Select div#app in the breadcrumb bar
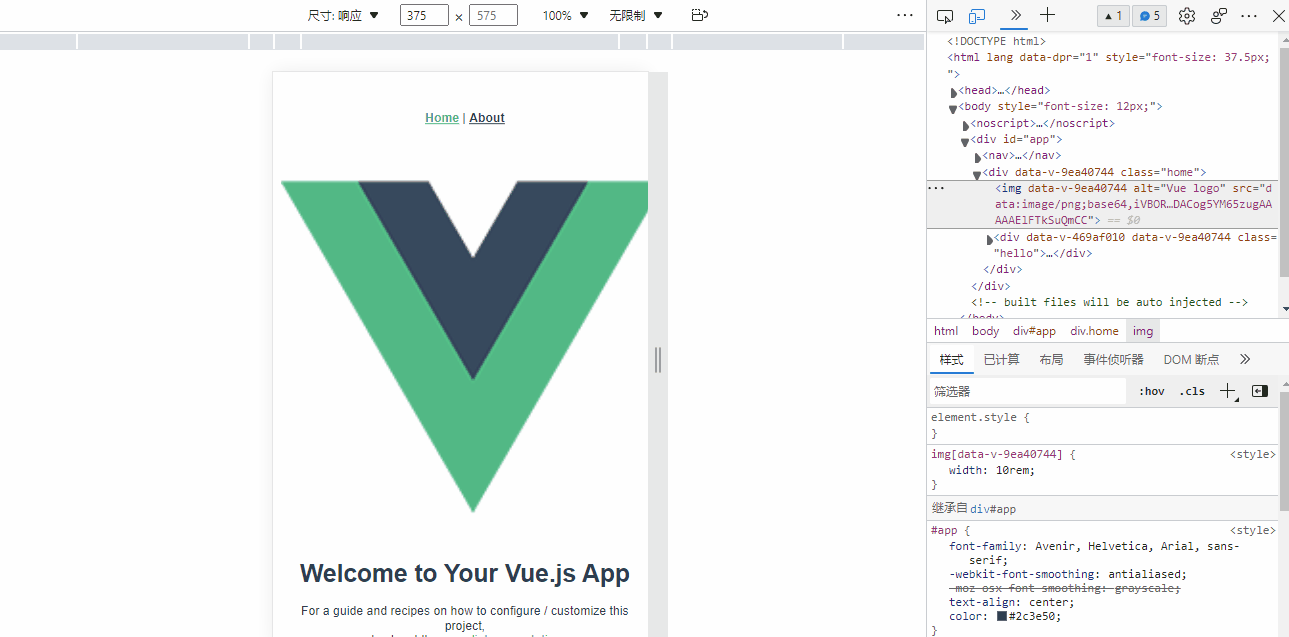 coord(1034,331)
